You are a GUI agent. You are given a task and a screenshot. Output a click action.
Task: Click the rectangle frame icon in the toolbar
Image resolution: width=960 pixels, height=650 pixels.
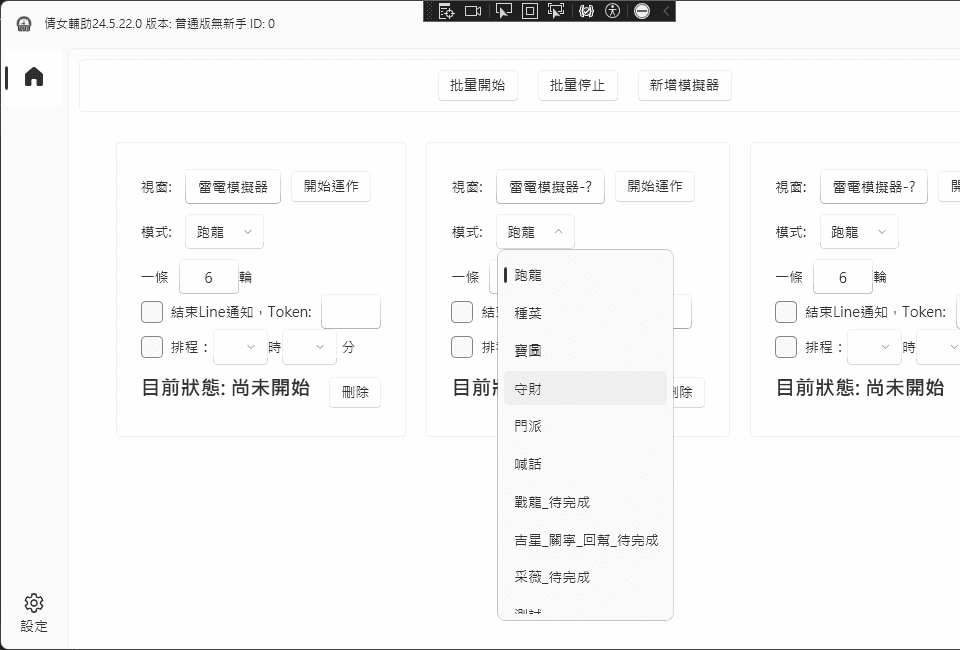pos(528,12)
